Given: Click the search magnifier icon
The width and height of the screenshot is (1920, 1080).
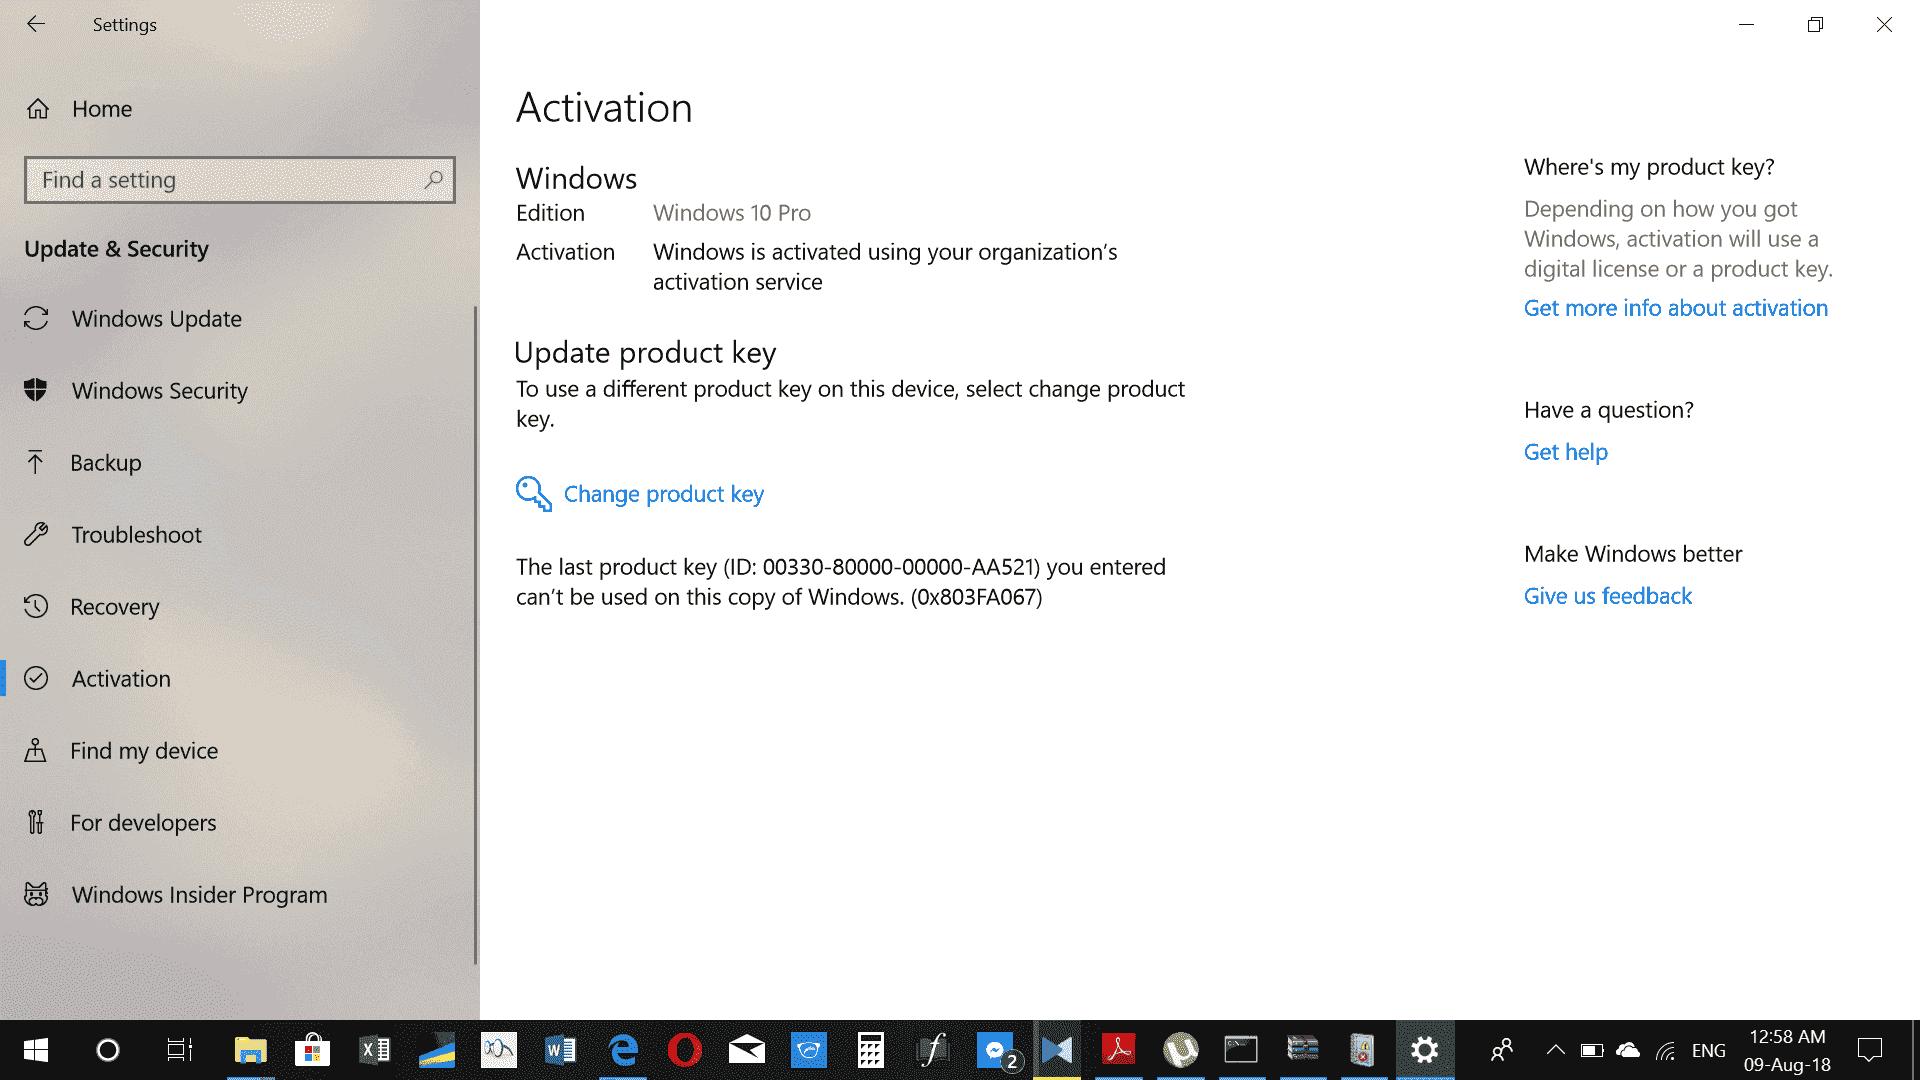Looking at the screenshot, I should [433, 180].
